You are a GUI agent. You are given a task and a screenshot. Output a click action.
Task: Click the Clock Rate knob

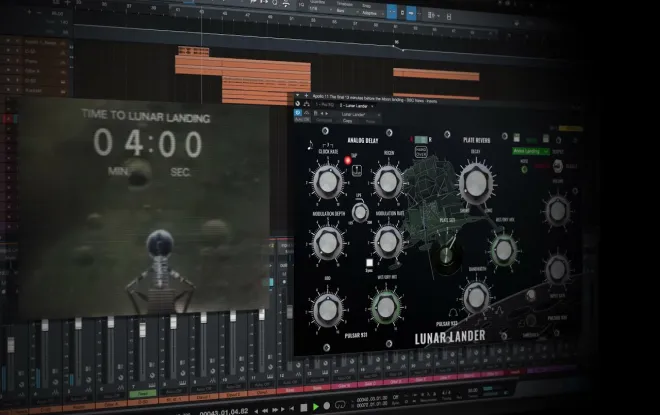[328, 182]
